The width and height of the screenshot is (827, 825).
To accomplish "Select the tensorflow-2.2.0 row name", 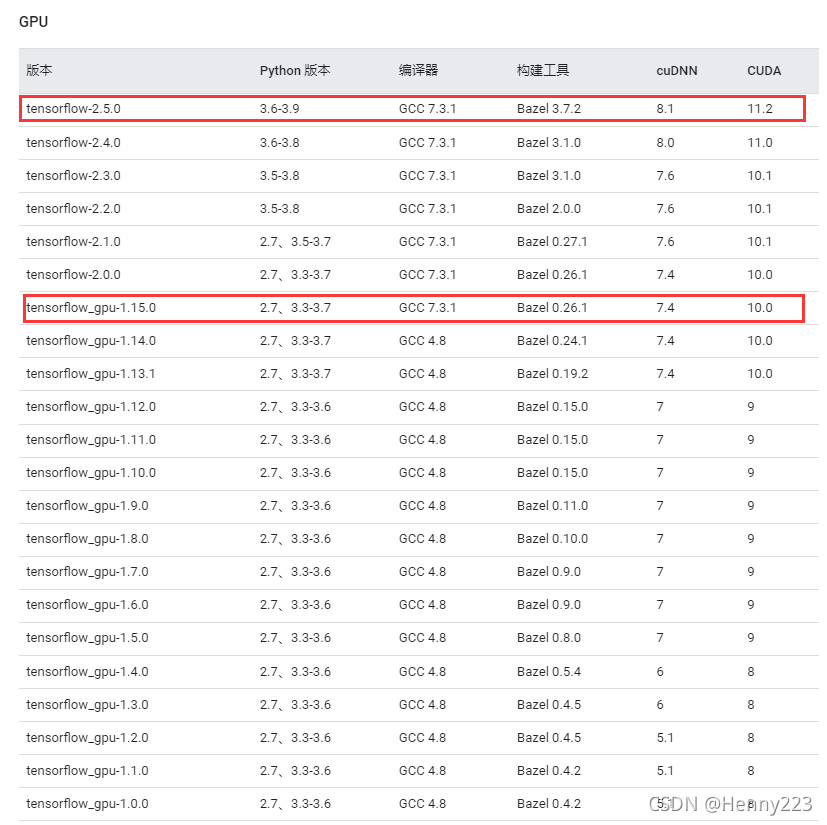I will coord(73,209).
